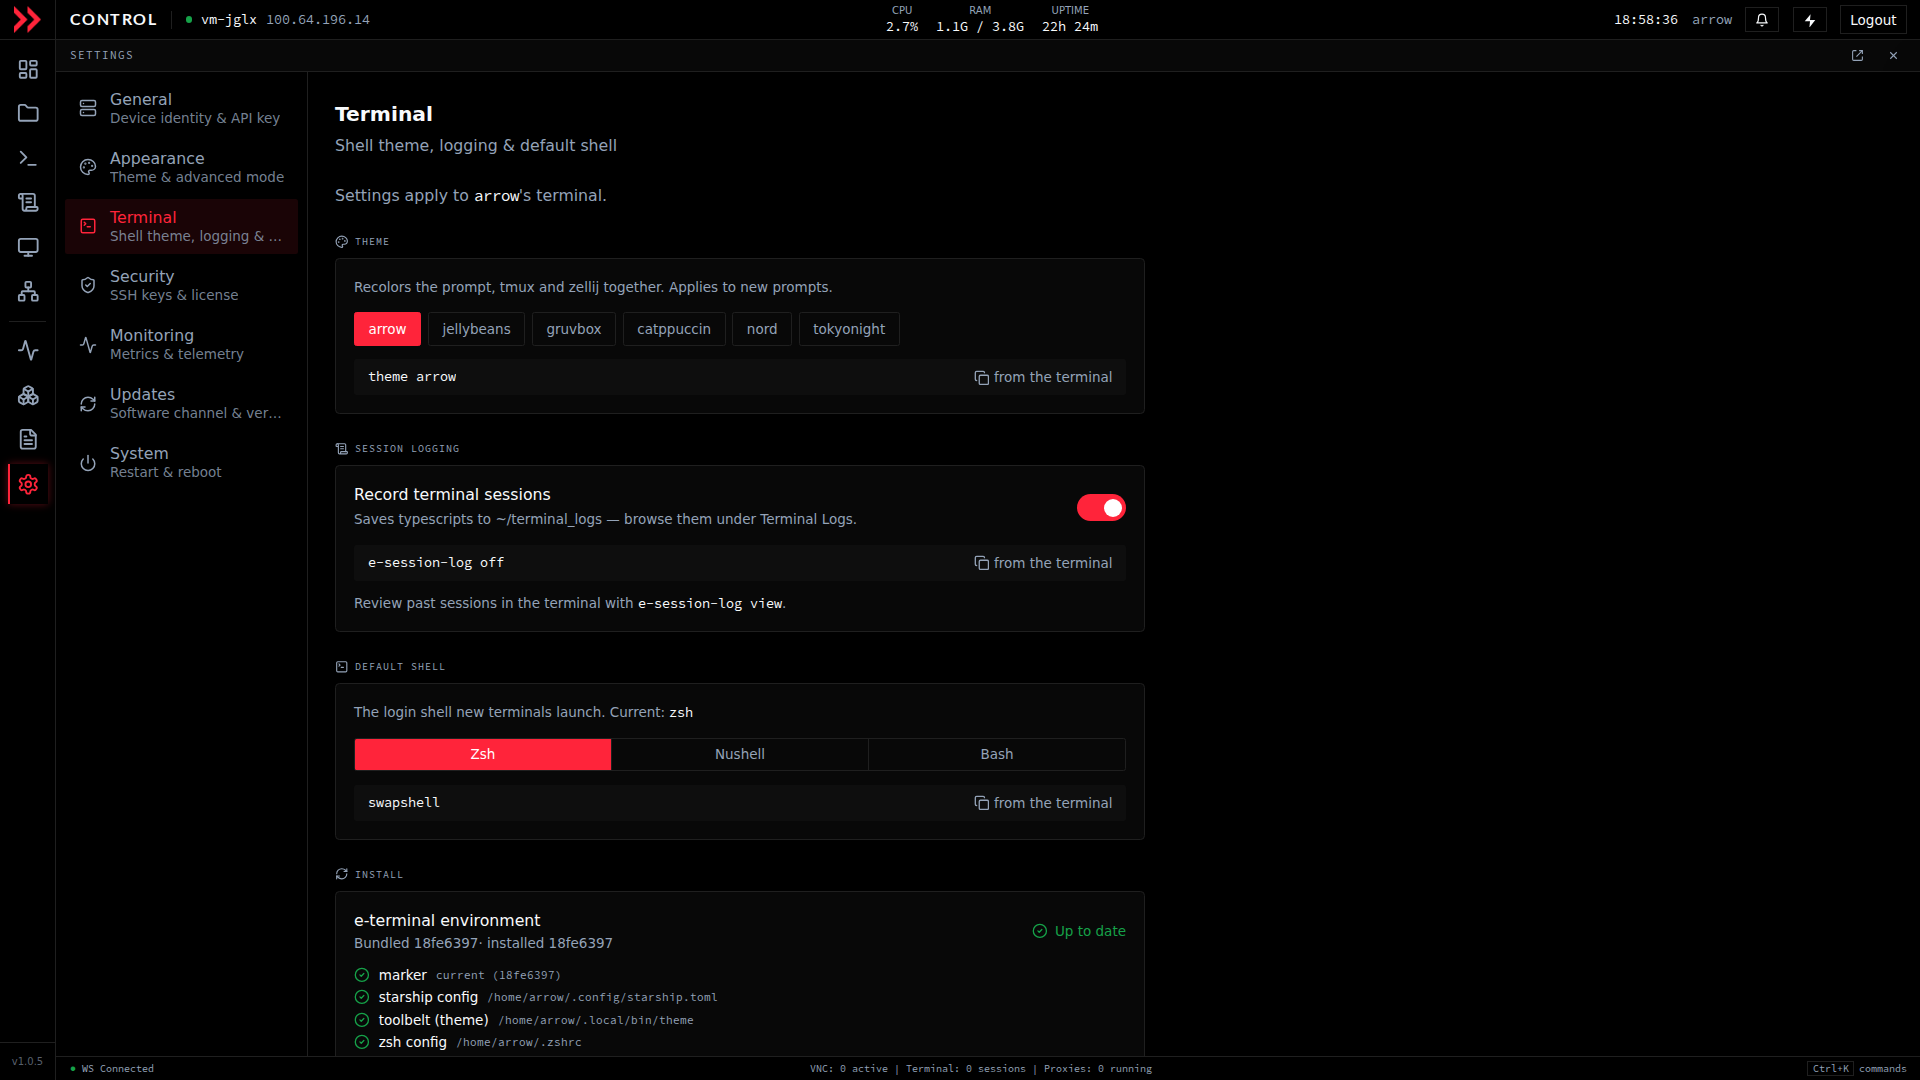The image size is (1920, 1080).
Task: Copy the 'theme arrow' command
Action: (x=1043, y=377)
